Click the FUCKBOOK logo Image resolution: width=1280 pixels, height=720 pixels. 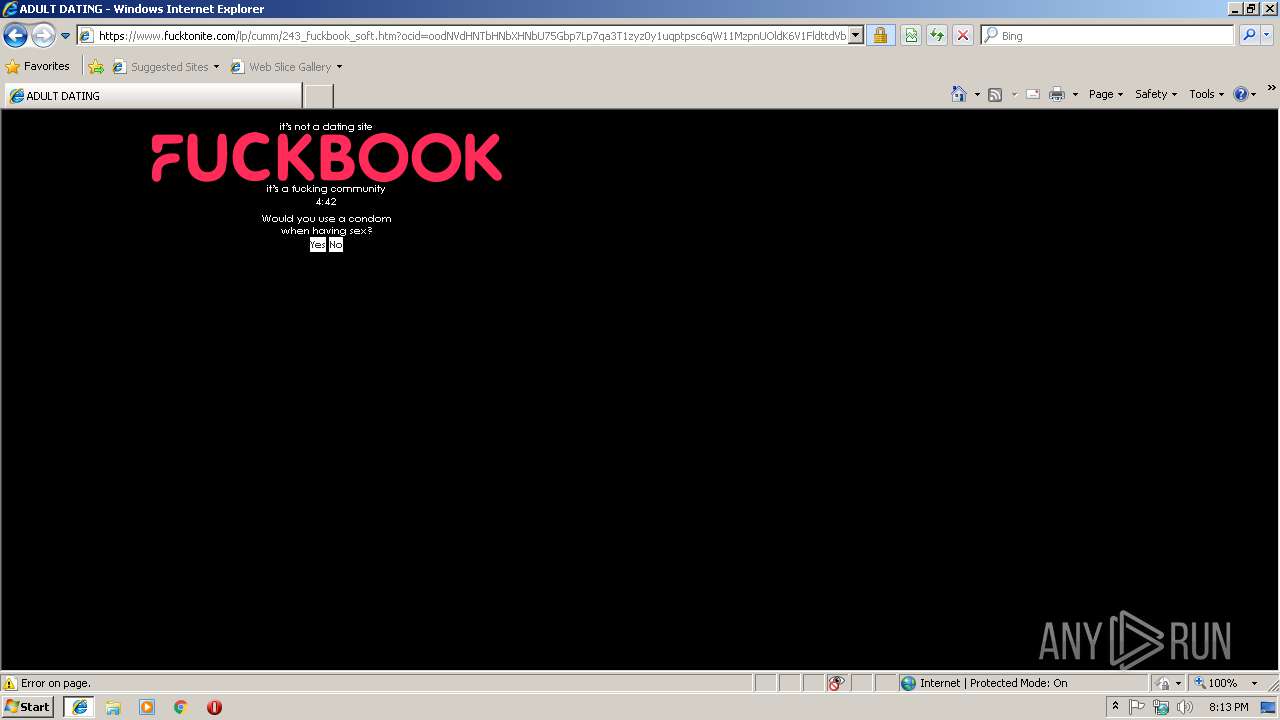point(326,158)
